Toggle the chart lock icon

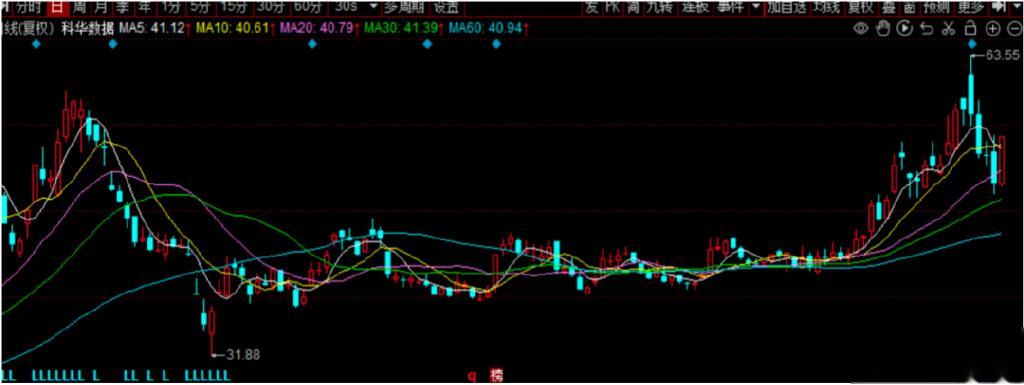970,27
